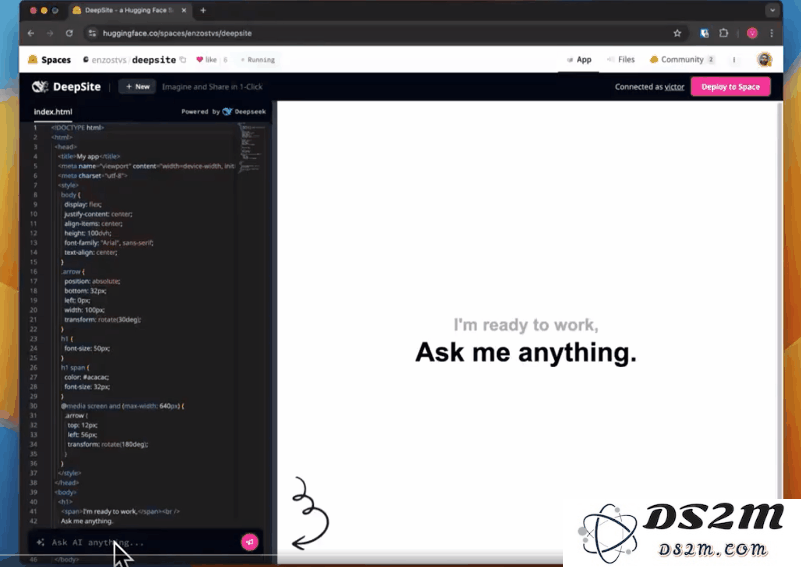Switch to the Files tab

621,60
